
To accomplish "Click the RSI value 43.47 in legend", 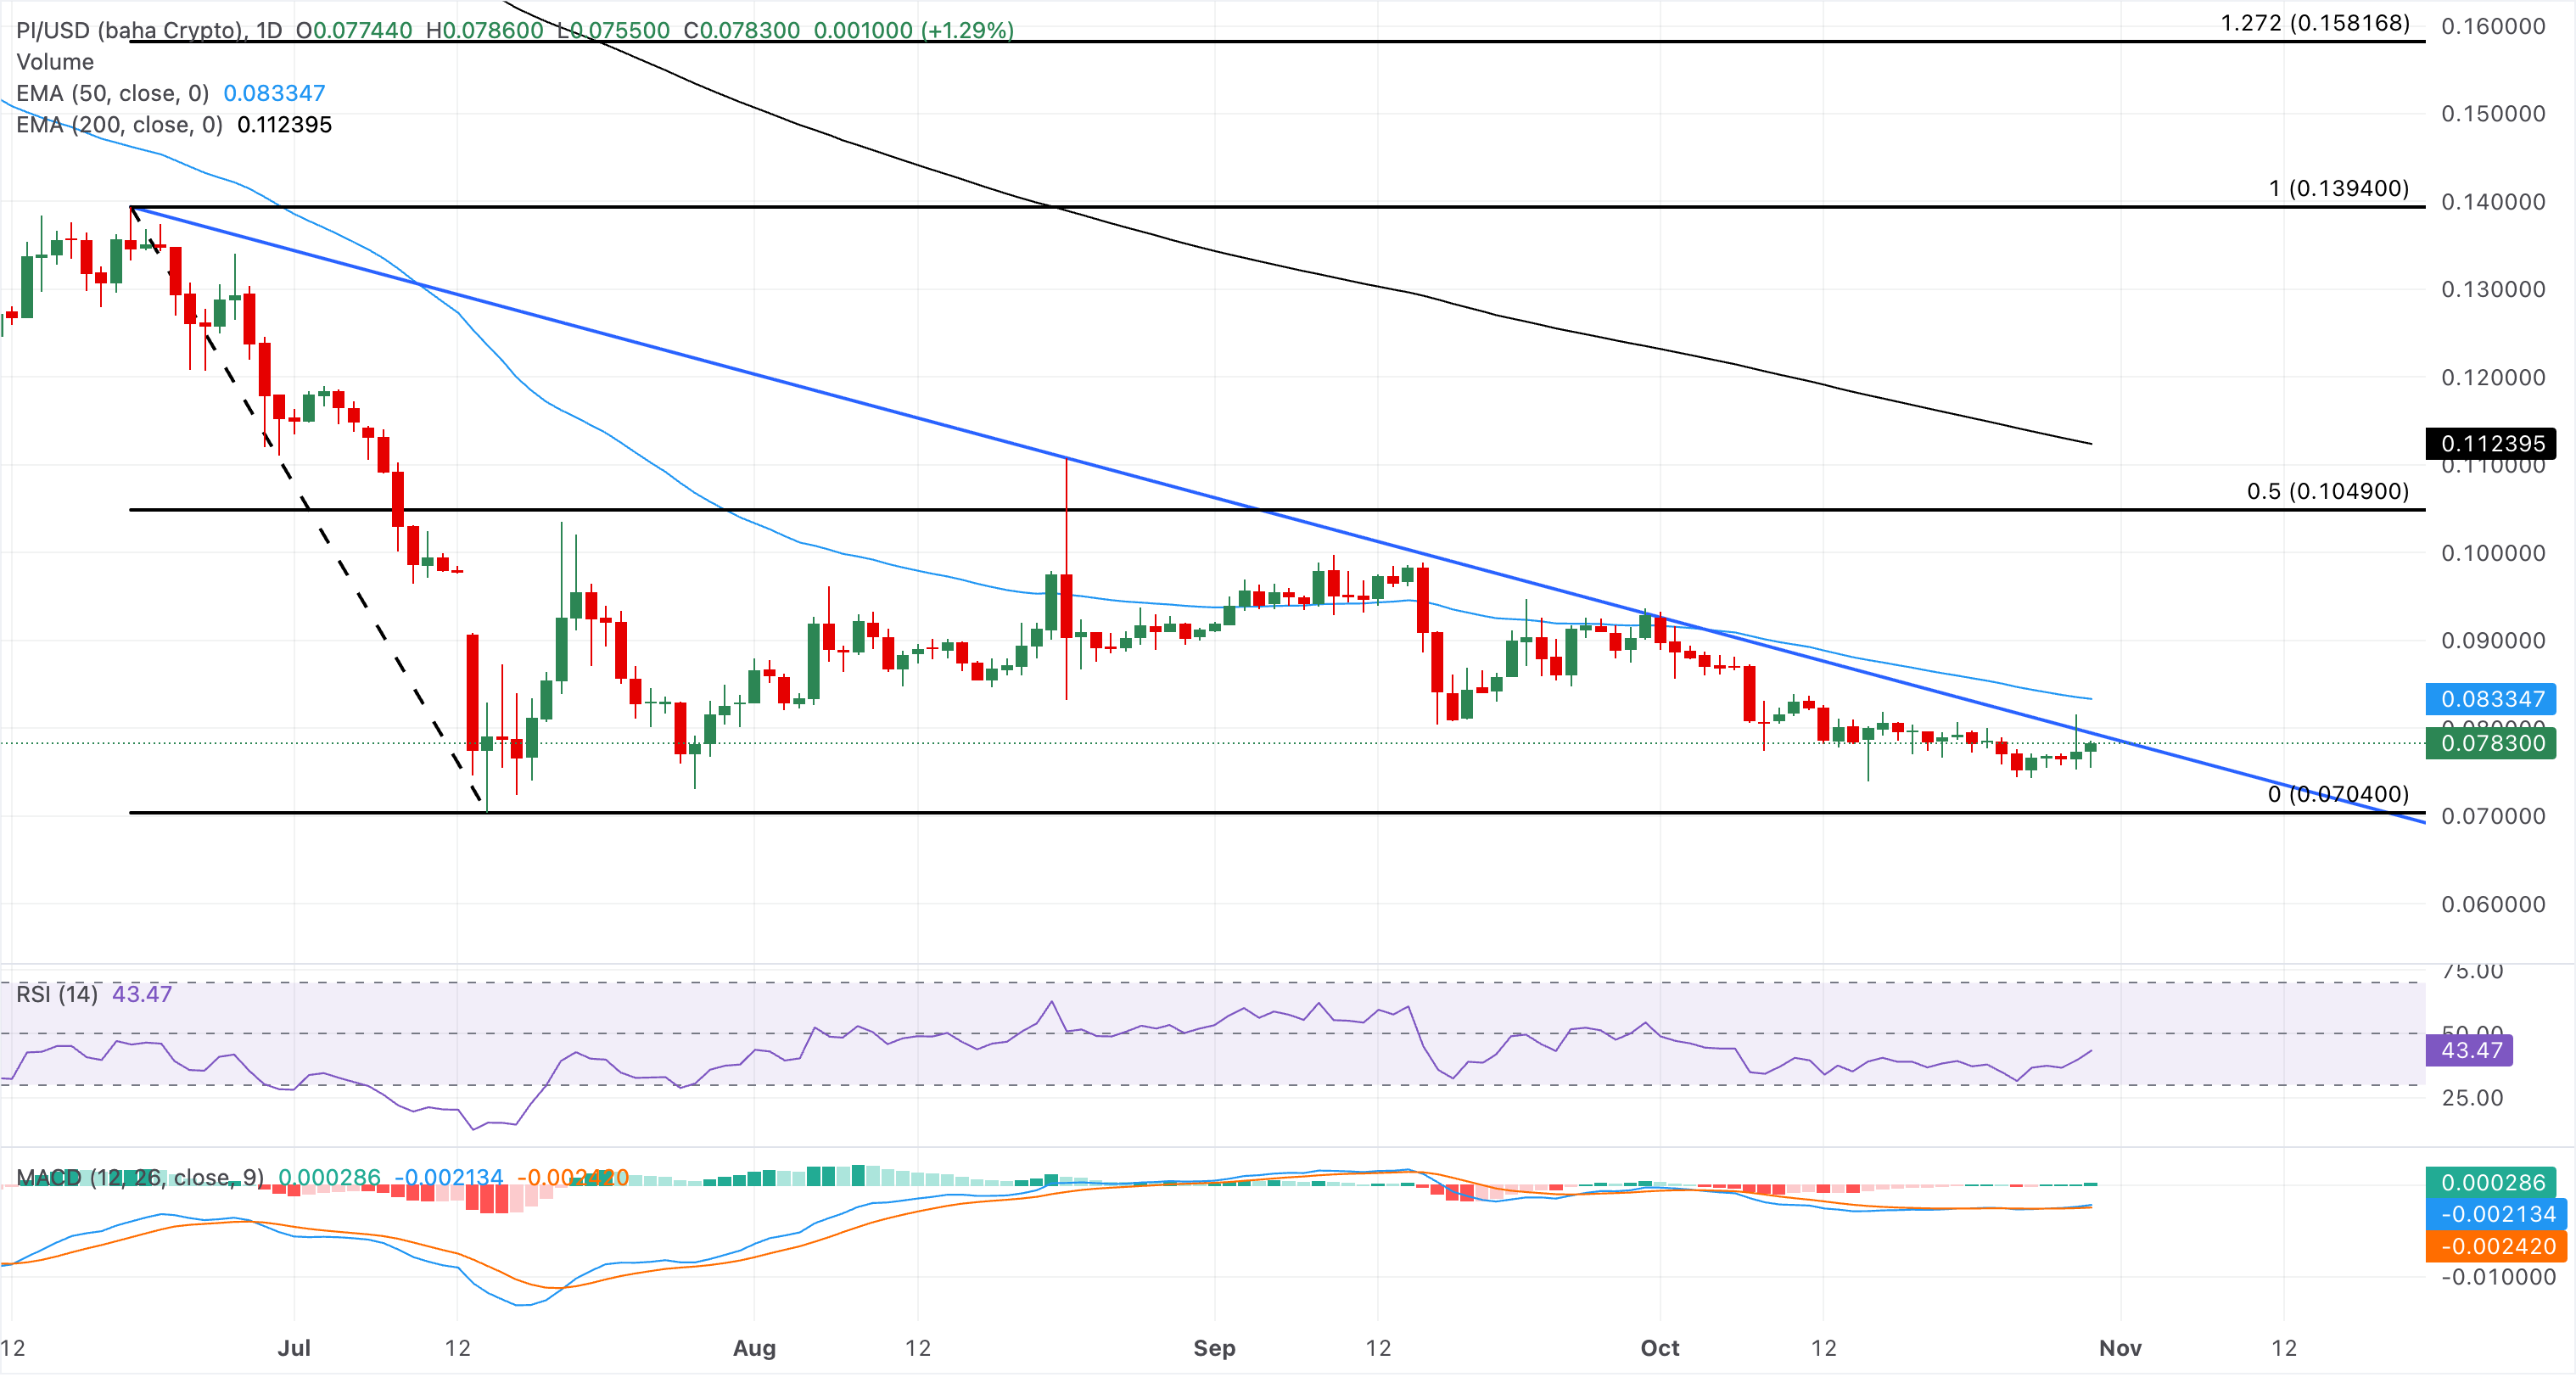I will coord(142,994).
